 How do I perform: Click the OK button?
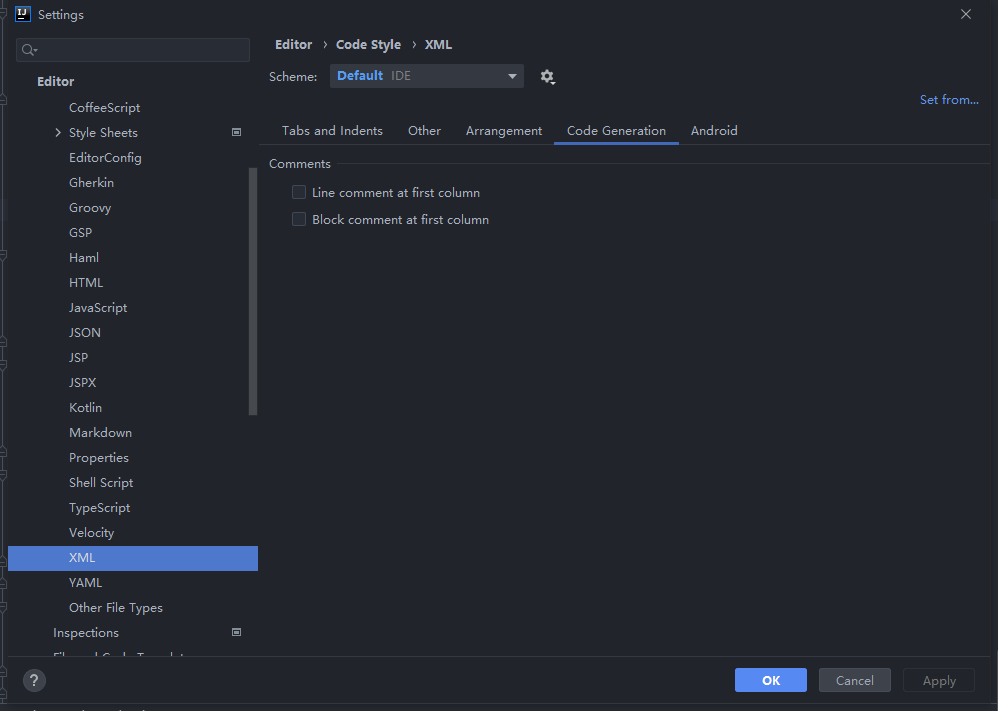coord(770,680)
